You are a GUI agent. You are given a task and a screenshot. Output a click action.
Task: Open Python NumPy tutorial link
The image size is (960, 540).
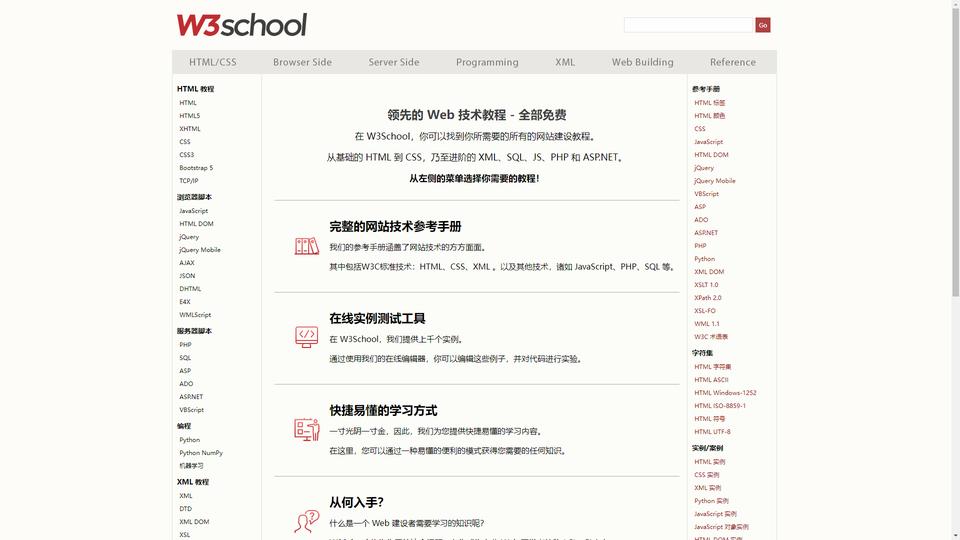[x=201, y=453]
